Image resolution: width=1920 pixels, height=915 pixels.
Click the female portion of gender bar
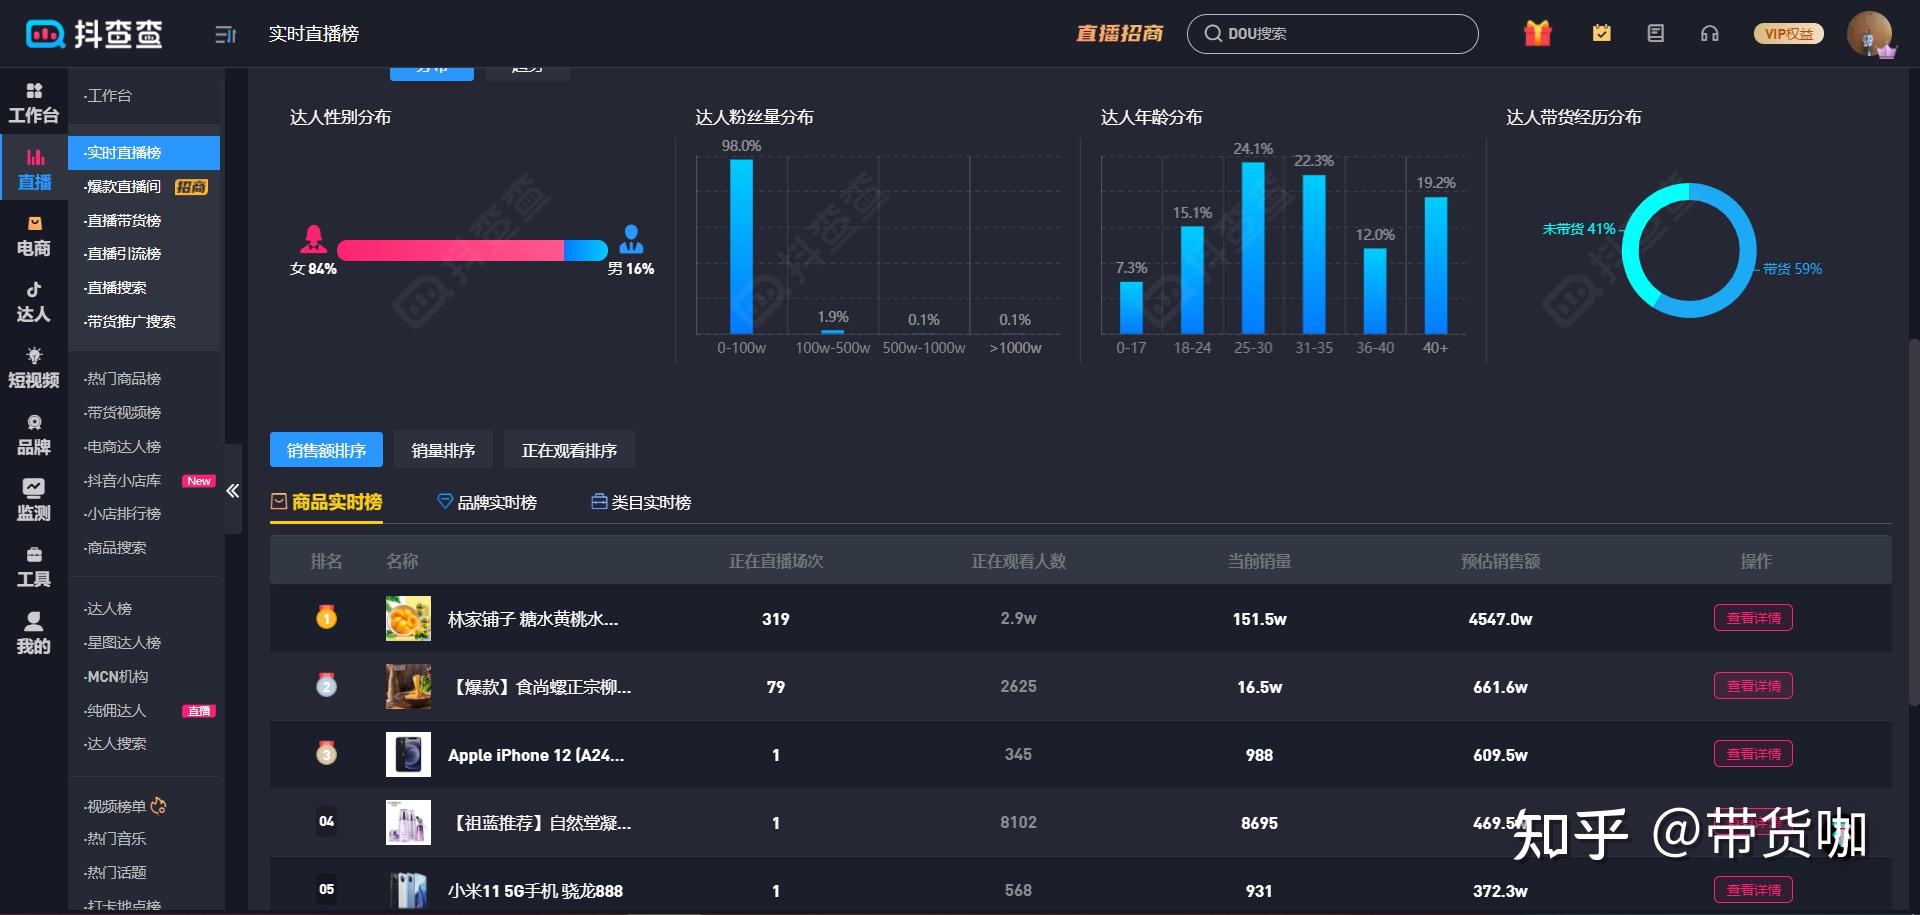(x=451, y=250)
